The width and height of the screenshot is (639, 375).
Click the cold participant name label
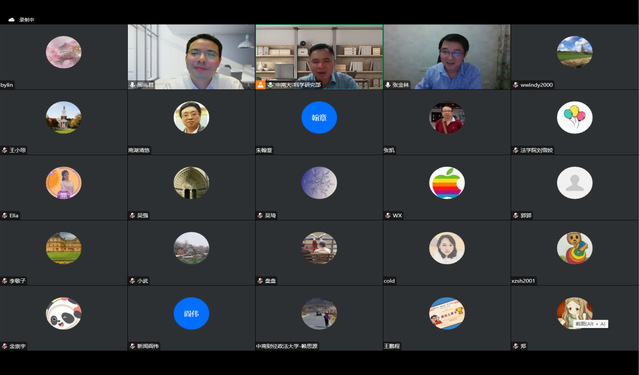pyautogui.click(x=389, y=281)
